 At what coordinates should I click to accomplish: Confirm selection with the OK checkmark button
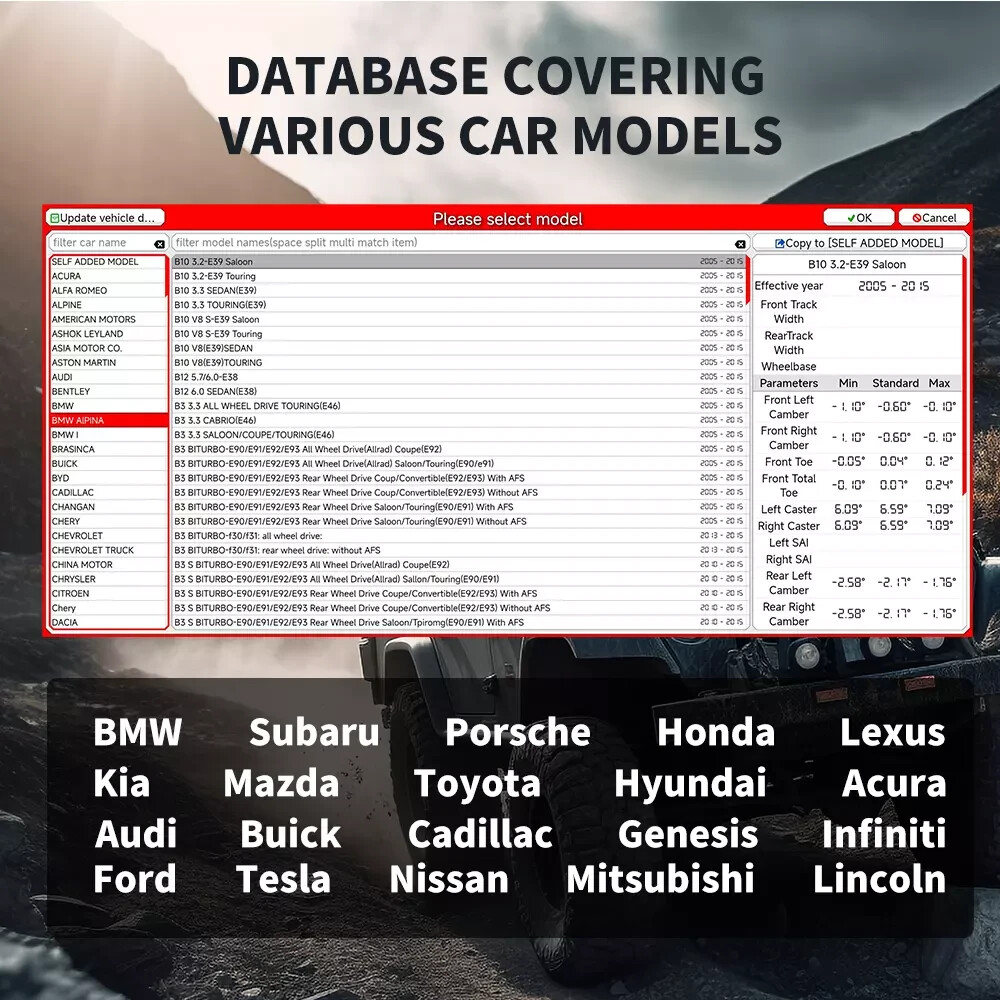[x=859, y=218]
